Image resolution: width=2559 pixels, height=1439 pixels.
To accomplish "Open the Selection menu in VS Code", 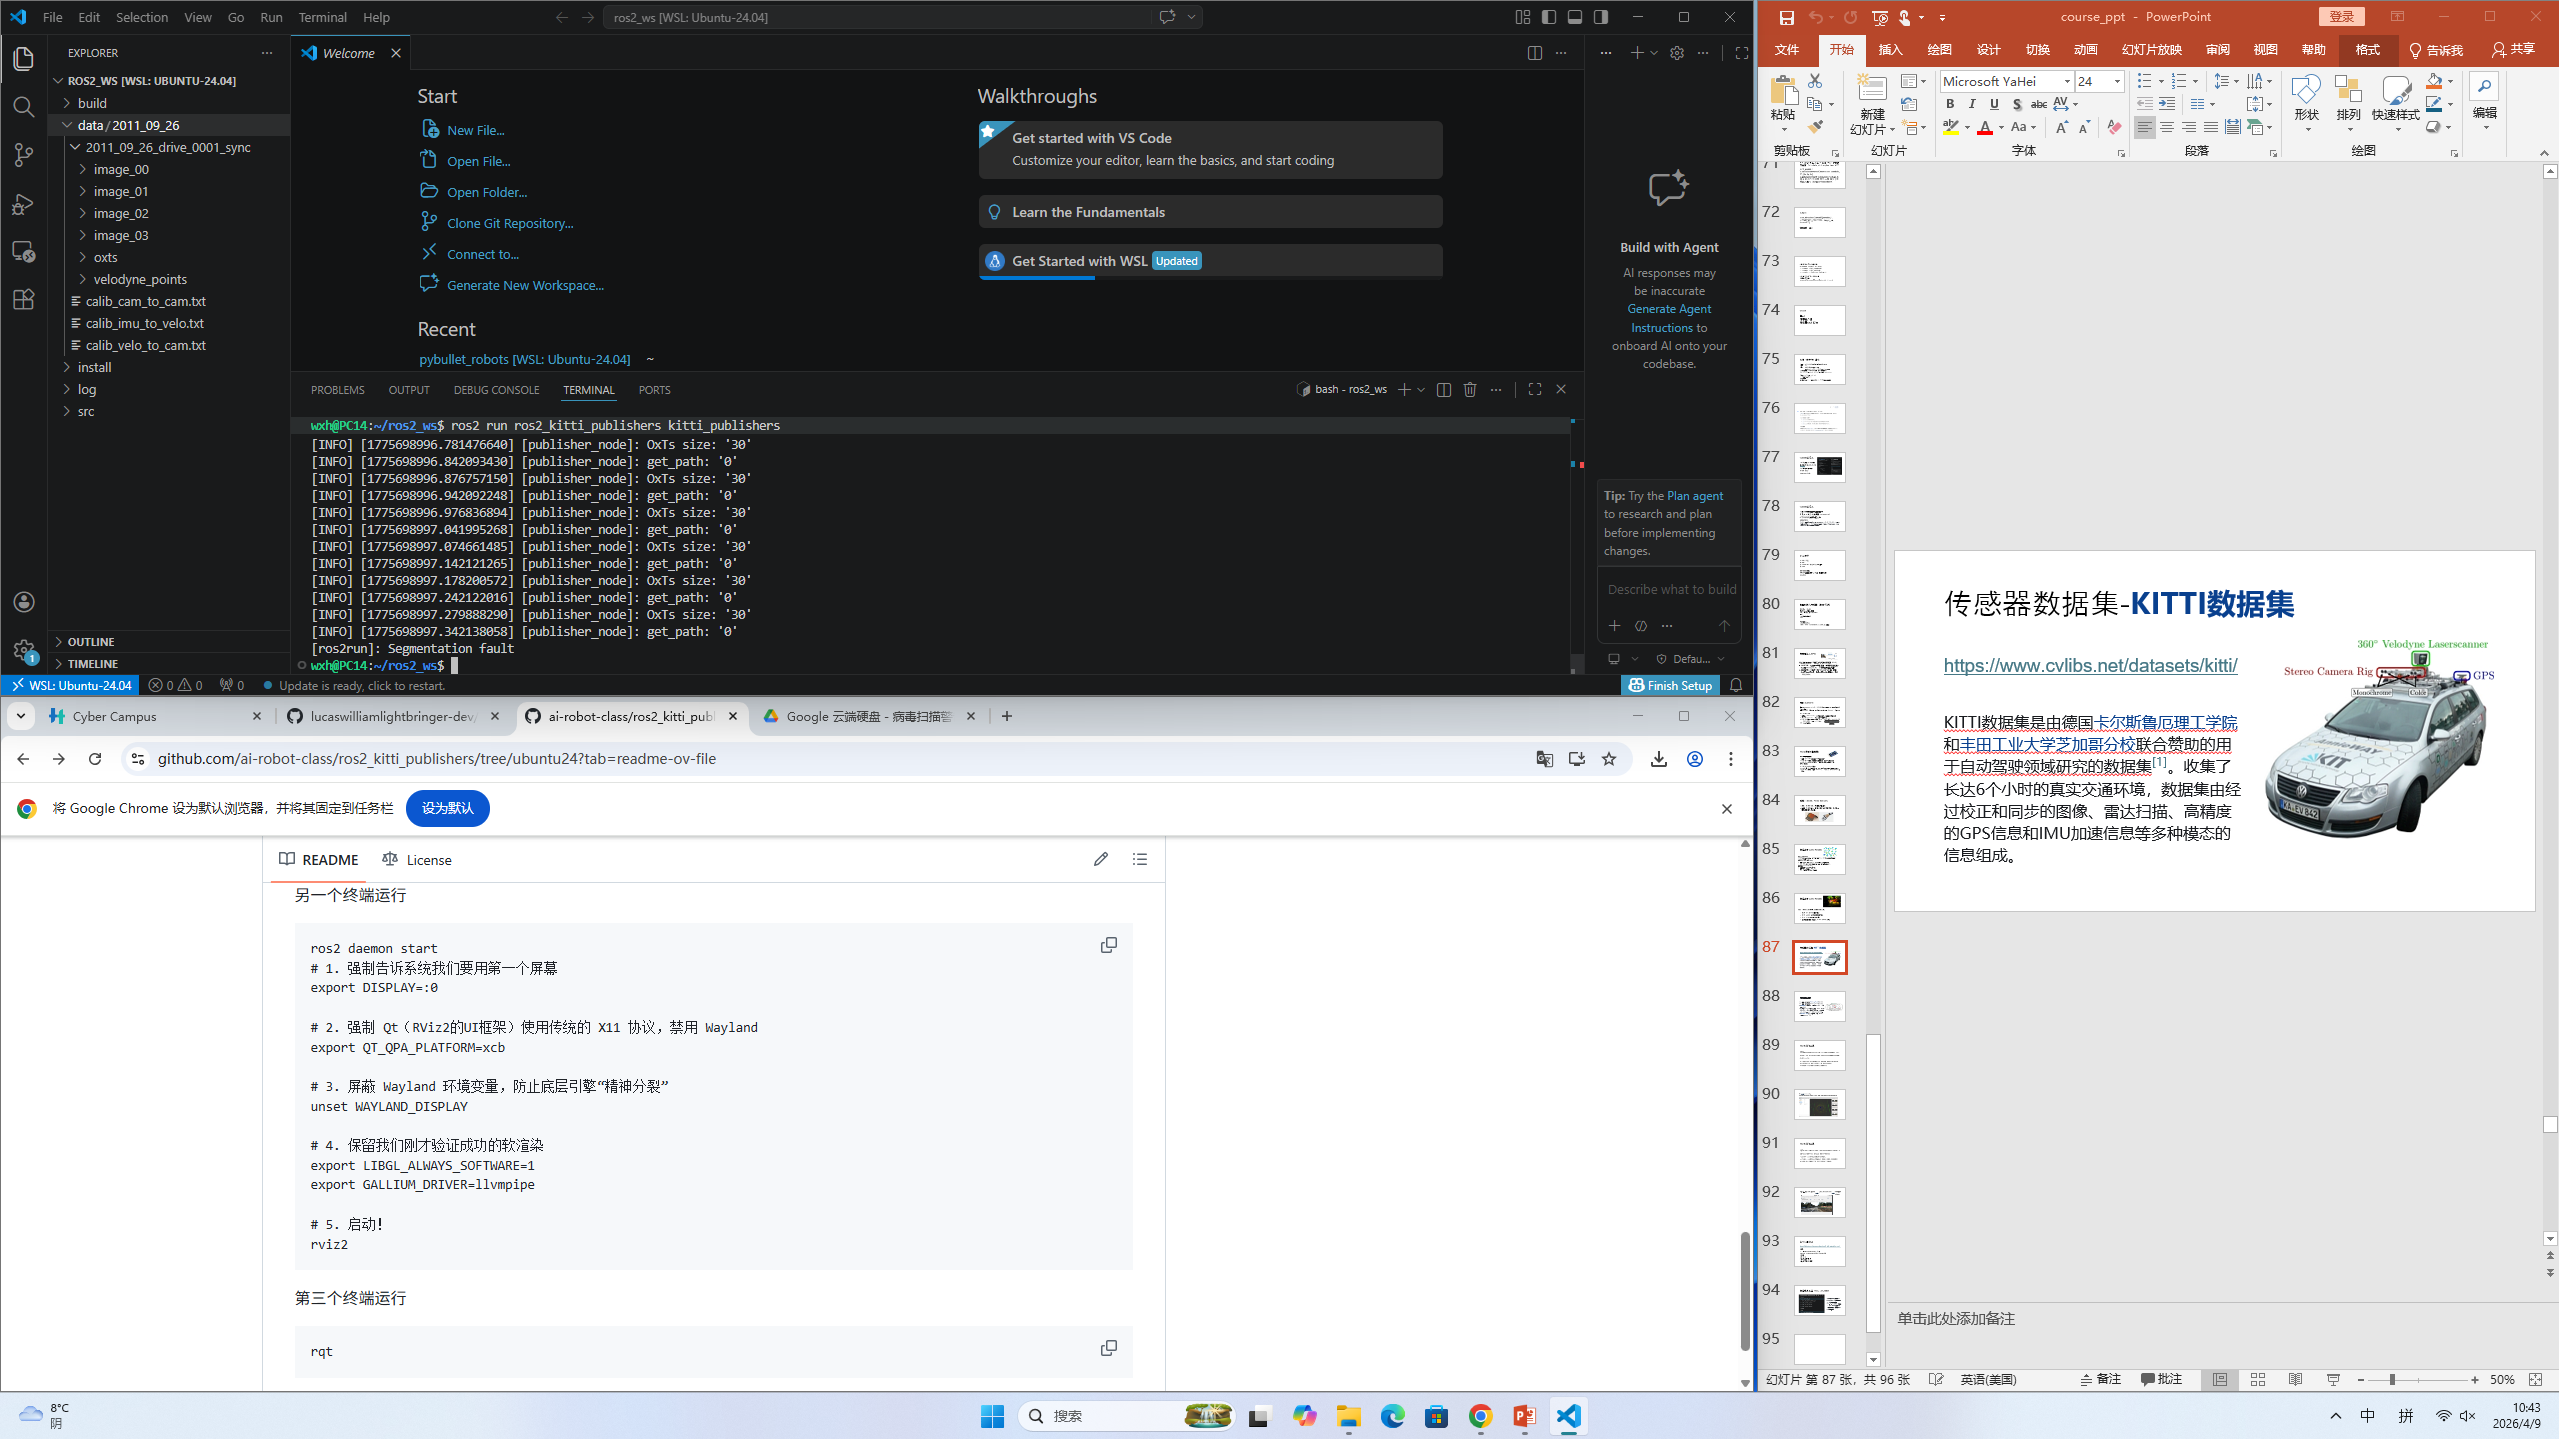I will (142, 17).
